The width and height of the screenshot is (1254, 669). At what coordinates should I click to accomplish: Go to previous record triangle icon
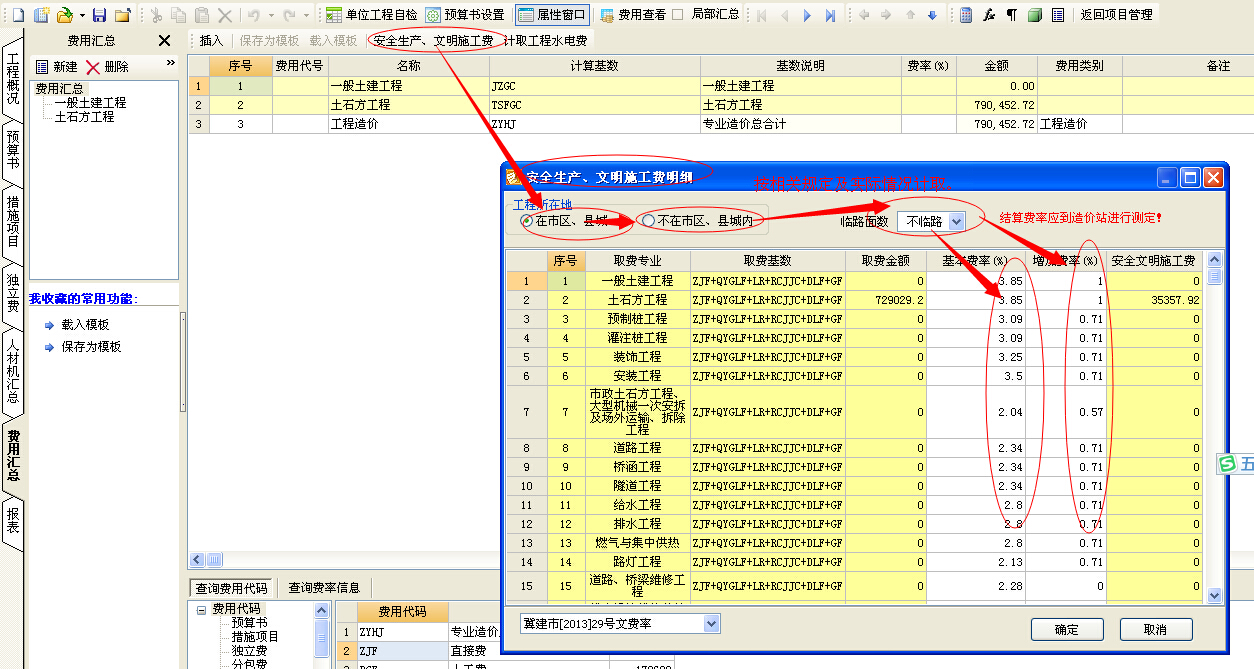click(x=785, y=15)
